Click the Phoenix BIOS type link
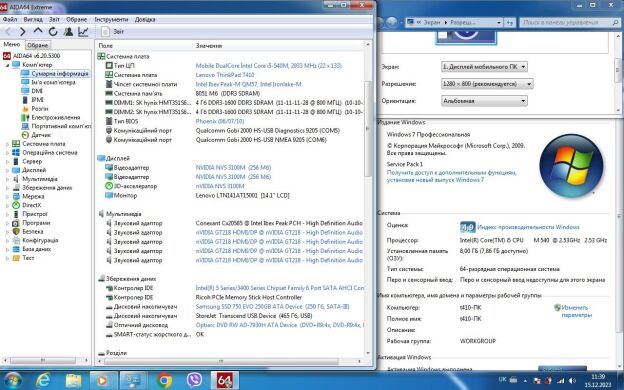624x390 pixels. tap(220, 121)
